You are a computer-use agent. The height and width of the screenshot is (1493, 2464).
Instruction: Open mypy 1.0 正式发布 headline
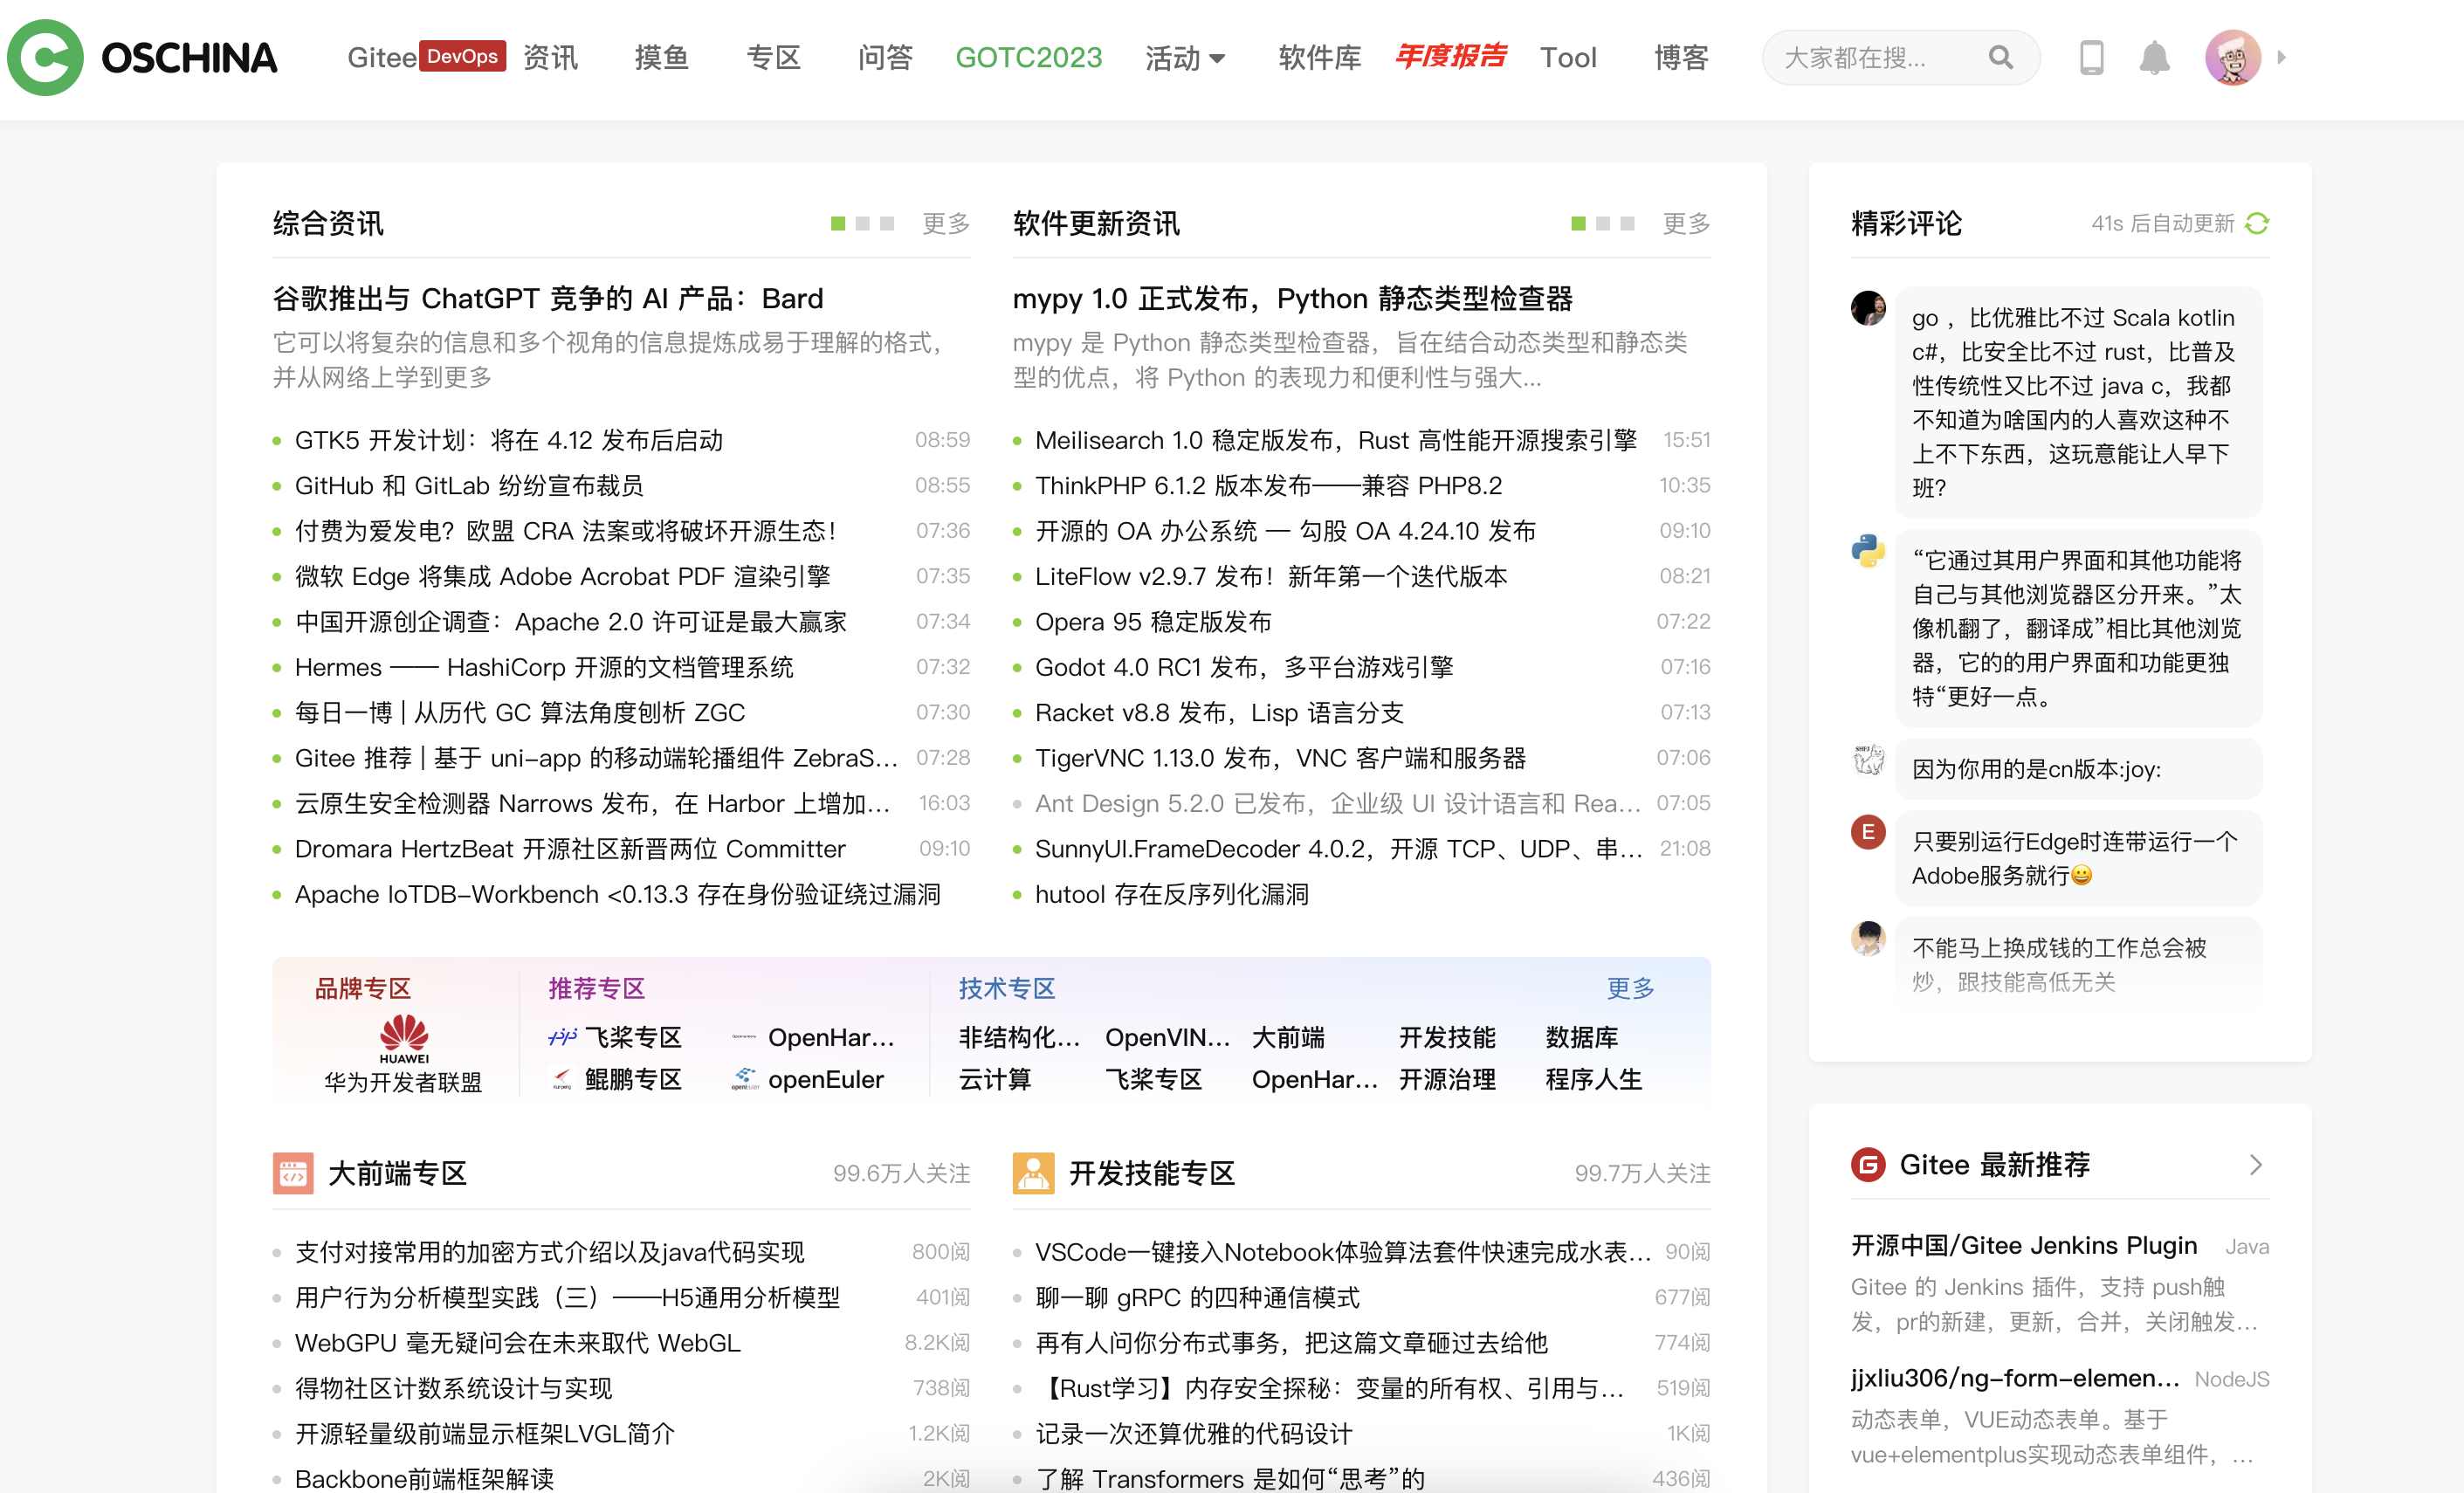pyautogui.click(x=1292, y=298)
